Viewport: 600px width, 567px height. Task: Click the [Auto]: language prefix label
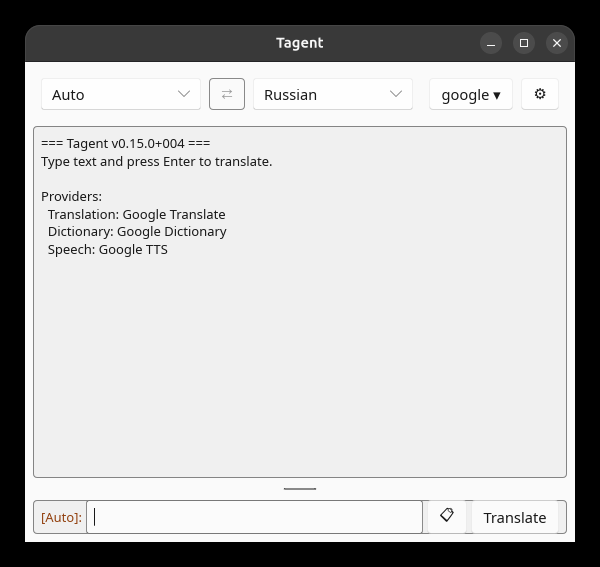tap(61, 517)
